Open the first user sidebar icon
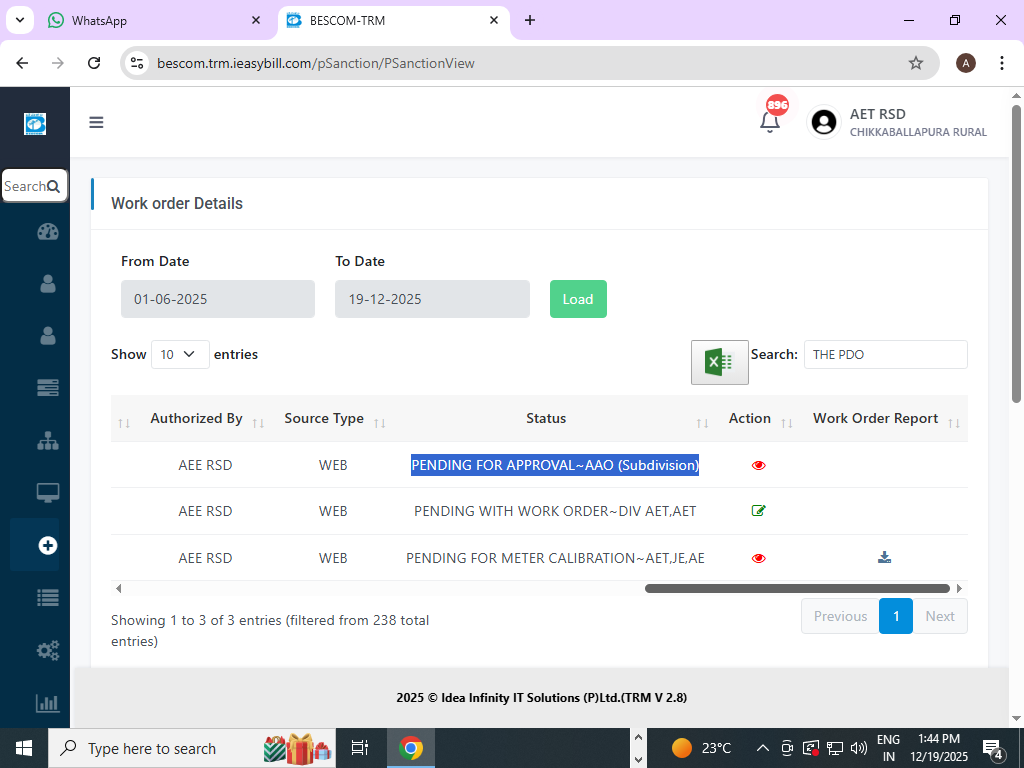Viewport: 1024px width, 768px height. (x=48, y=283)
